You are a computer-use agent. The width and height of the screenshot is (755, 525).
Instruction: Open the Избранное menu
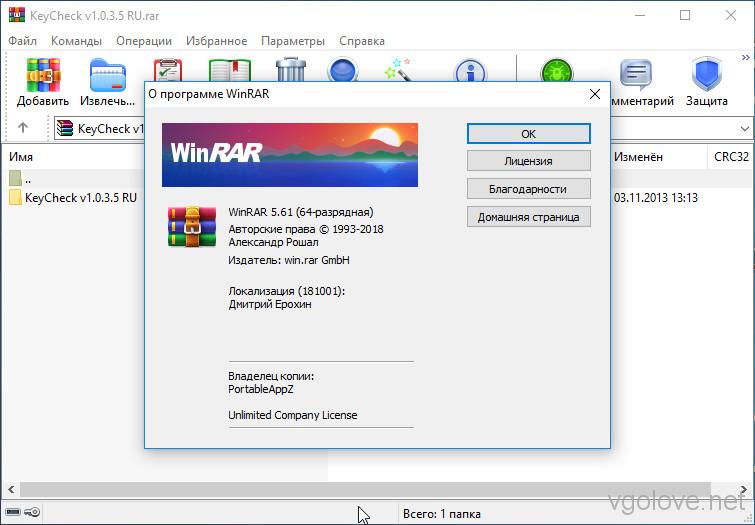point(216,41)
